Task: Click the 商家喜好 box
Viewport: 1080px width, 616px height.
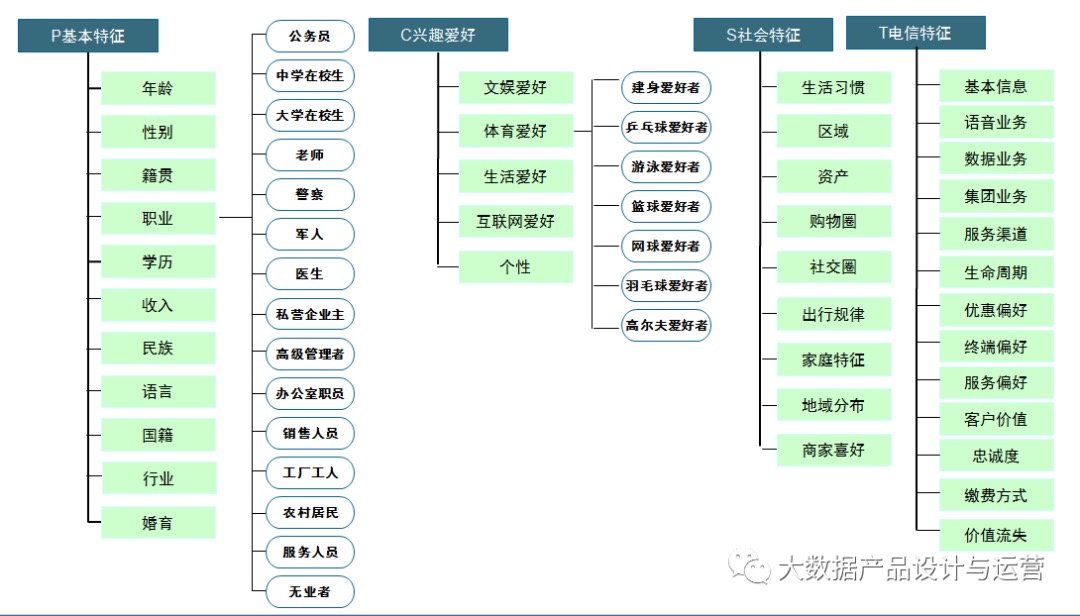Action: click(833, 450)
